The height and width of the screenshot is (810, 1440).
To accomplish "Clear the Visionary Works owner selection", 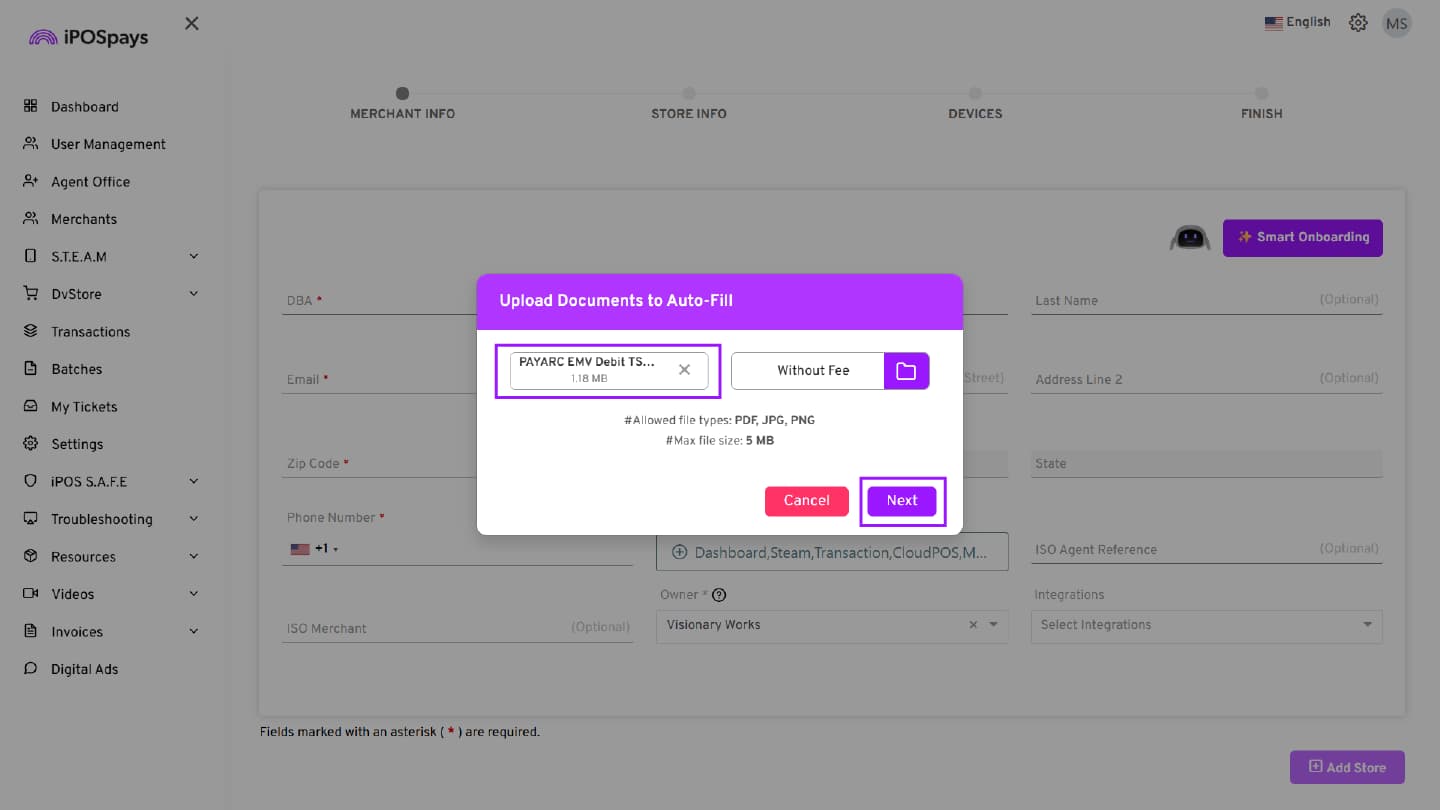I will 973,625.
